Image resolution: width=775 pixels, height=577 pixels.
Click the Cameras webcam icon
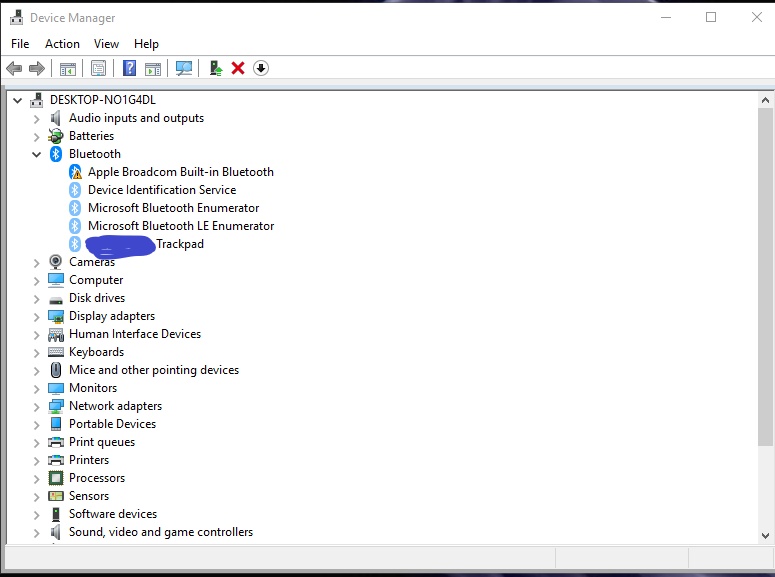pos(56,262)
